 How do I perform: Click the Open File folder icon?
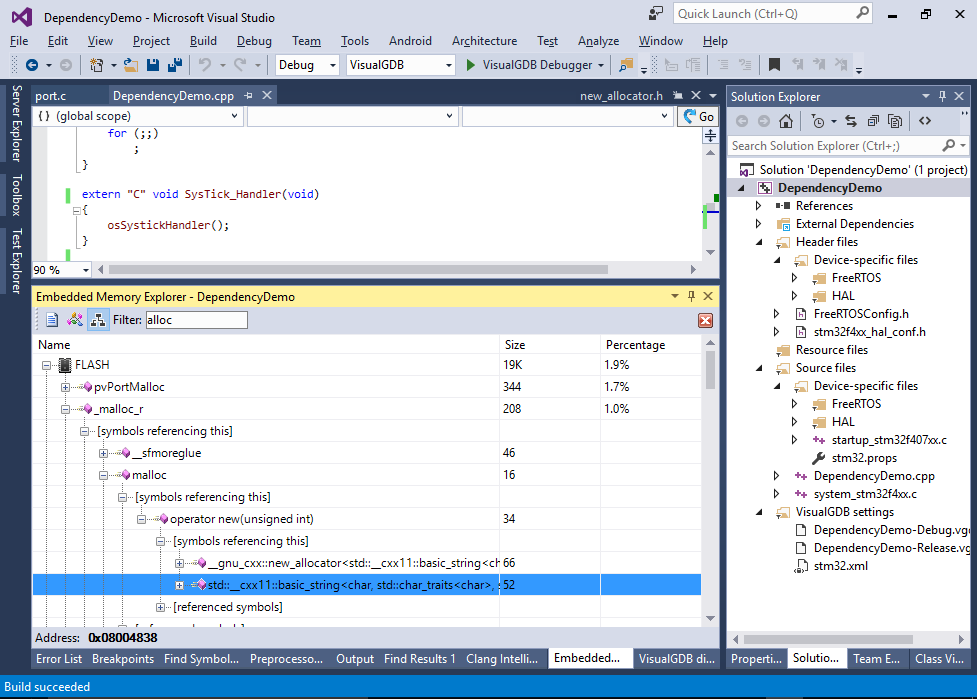[131, 65]
